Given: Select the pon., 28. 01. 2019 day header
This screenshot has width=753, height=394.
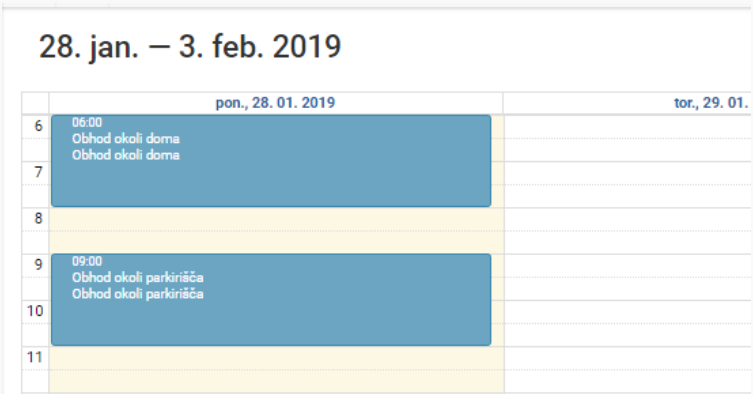Looking at the screenshot, I should (275, 103).
